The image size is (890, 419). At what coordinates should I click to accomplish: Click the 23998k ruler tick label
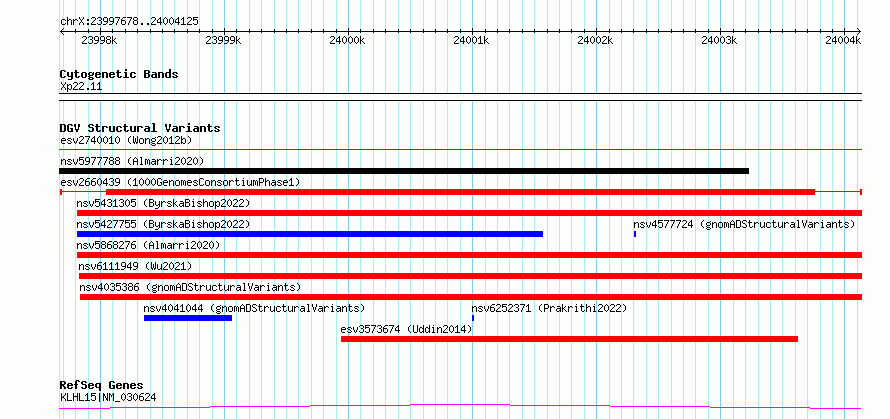tap(99, 40)
